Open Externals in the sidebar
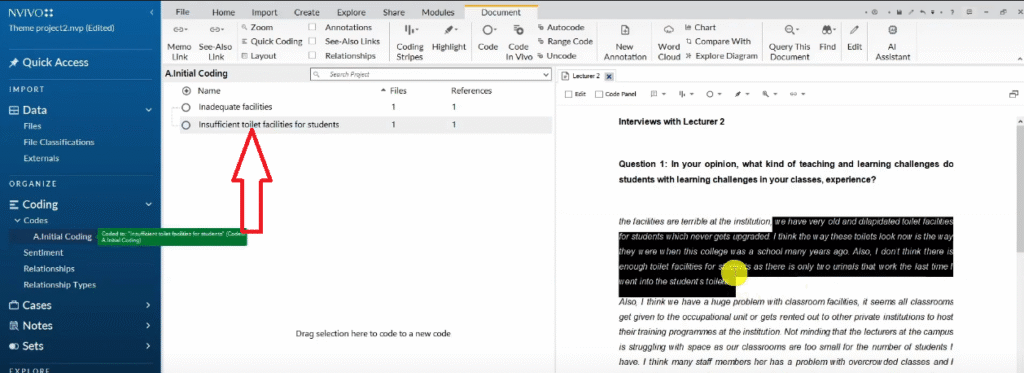This screenshot has height=373, width=1024. 40,158
